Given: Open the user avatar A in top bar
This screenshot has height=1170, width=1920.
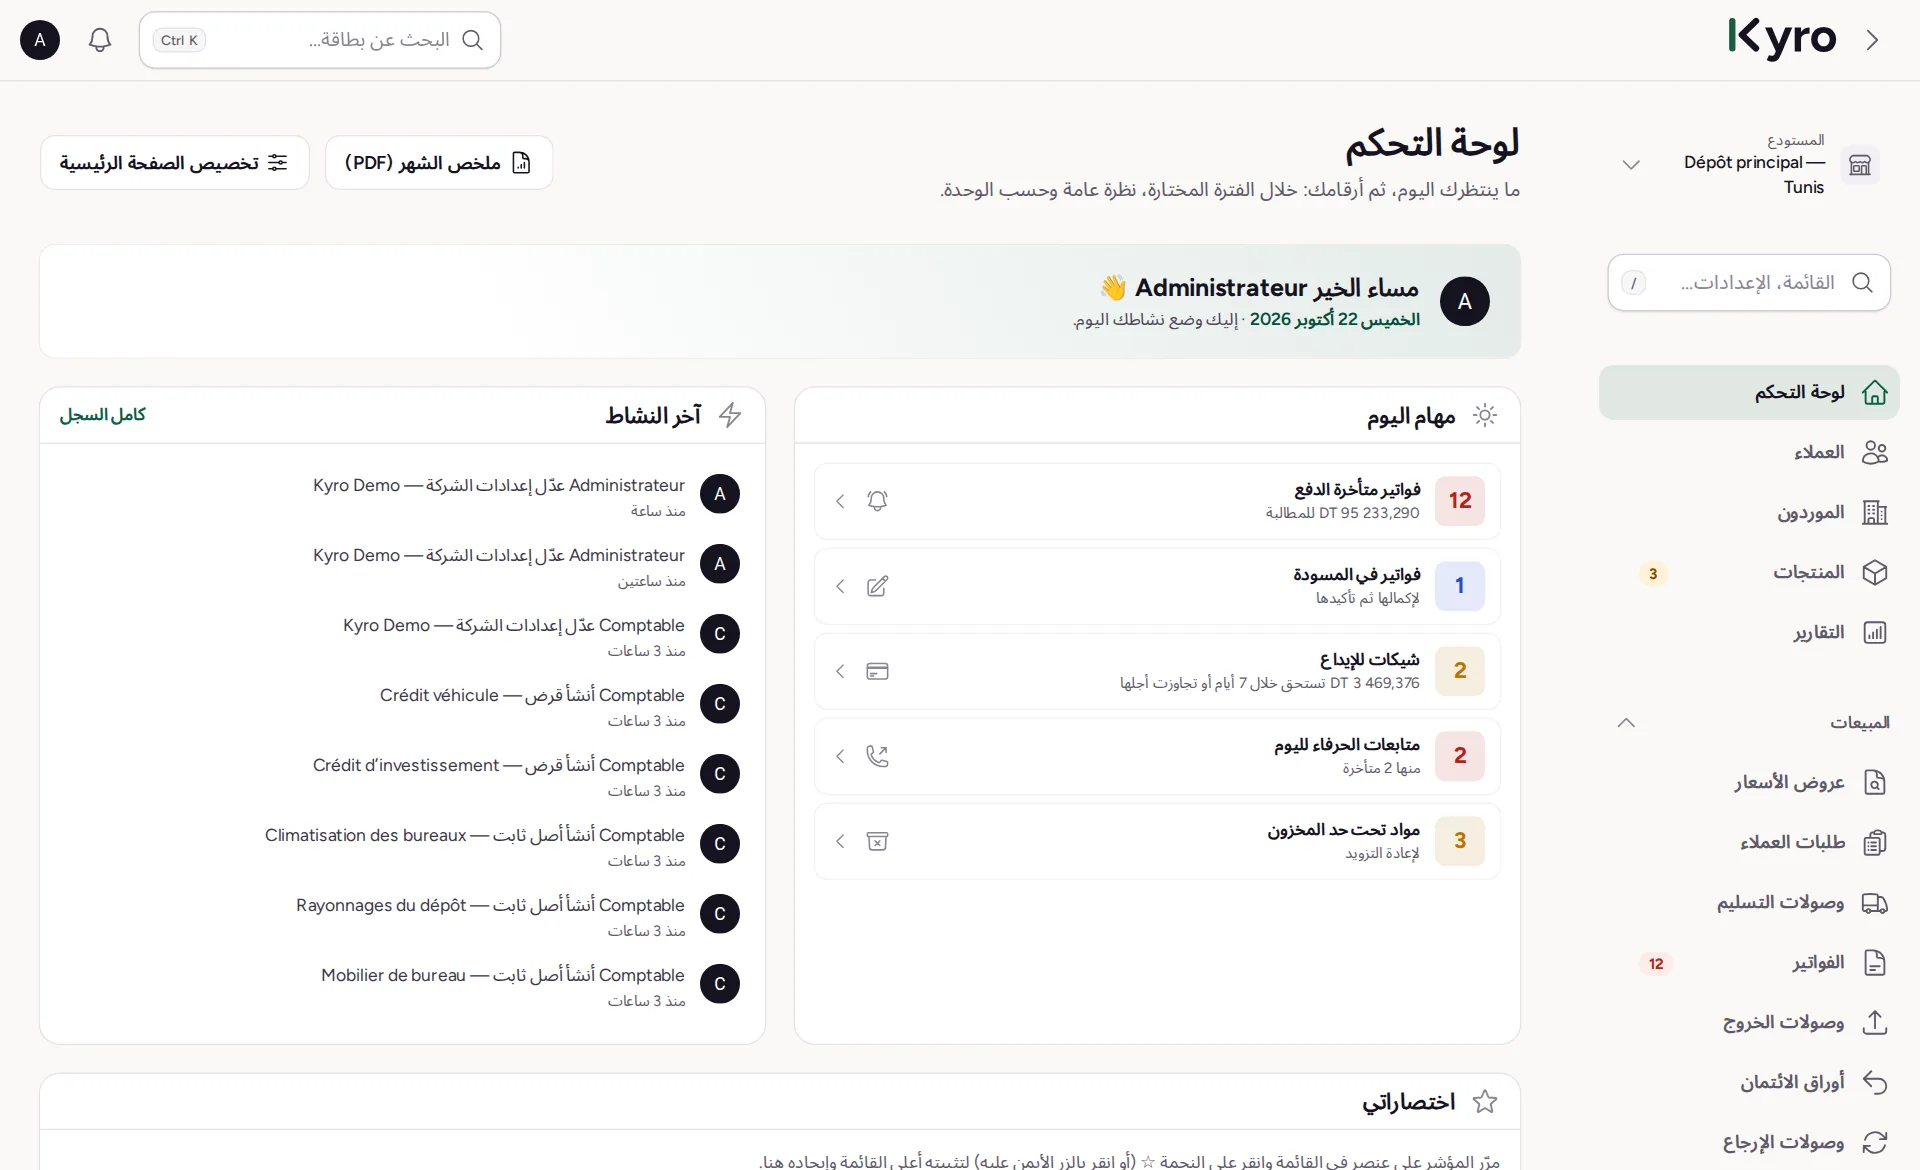Looking at the screenshot, I should point(40,40).
